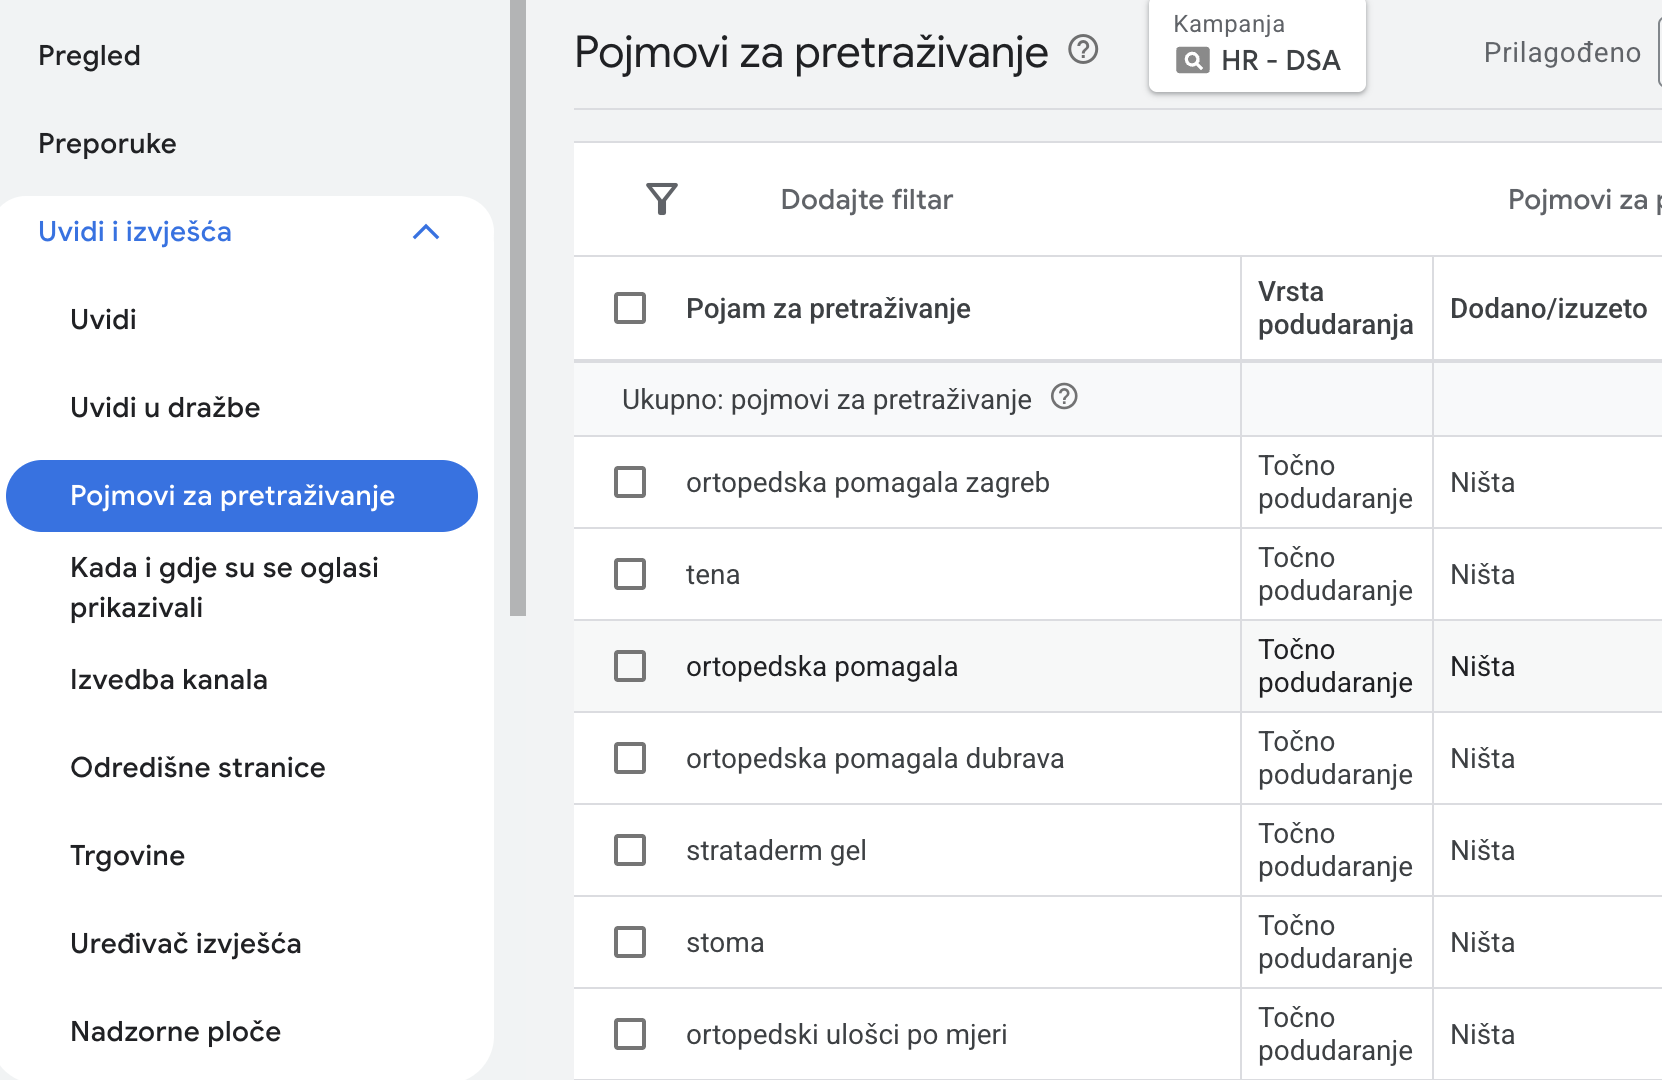1662x1080 pixels.
Task: Select Odredišne stranice in the sidebar
Action: click(197, 768)
